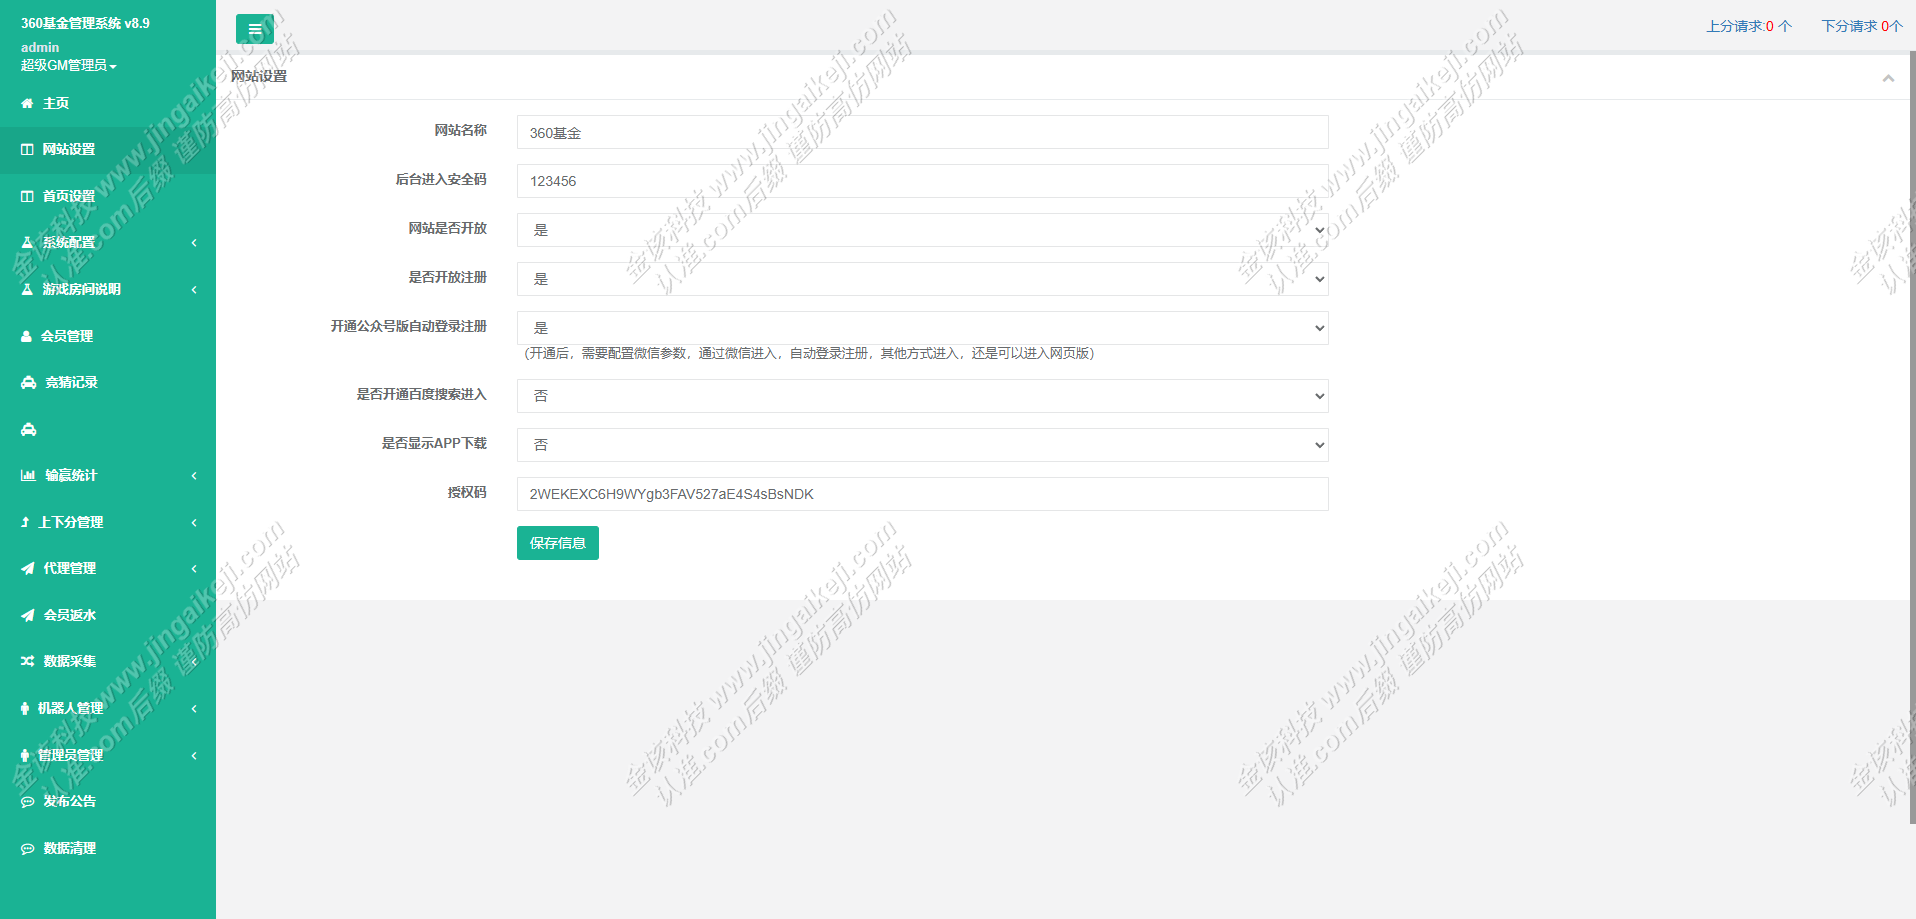Click the 发布公告 comment icon
This screenshot has width=1916, height=919.
tap(28, 801)
